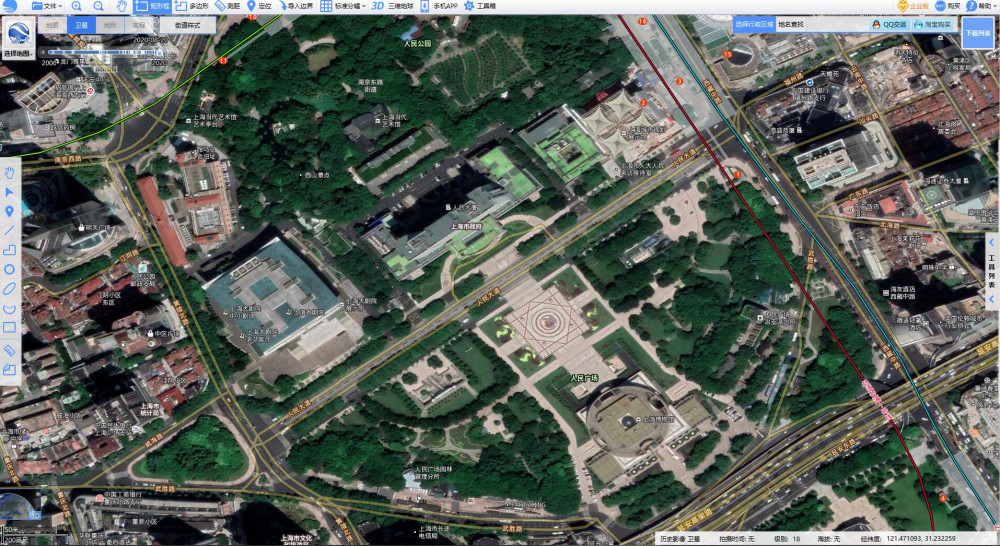1000x546 pixels.
Task: Select the ellipse drawing tool in left sidebar
Action: (10, 288)
